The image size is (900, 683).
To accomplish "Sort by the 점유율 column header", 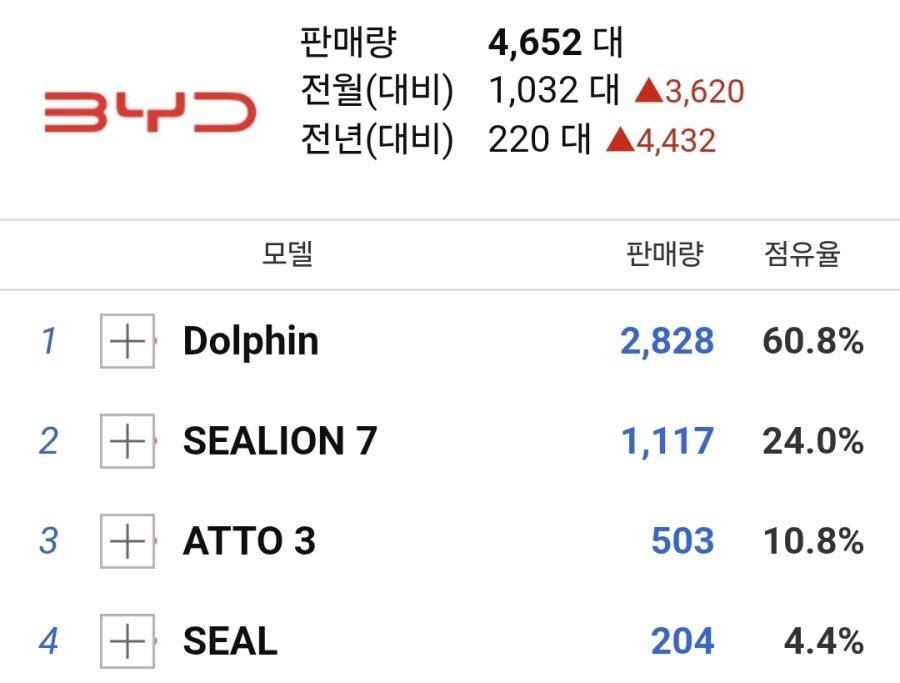I will click(x=802, y=254).
